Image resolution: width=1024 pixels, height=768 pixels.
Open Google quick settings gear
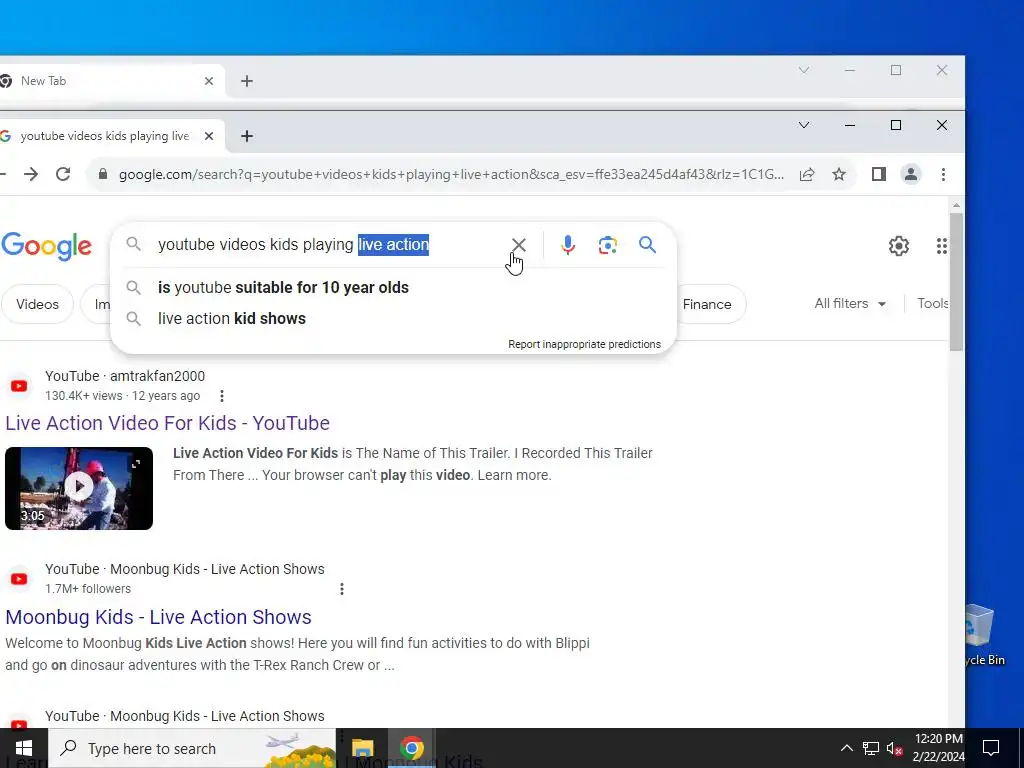[899, 246]
